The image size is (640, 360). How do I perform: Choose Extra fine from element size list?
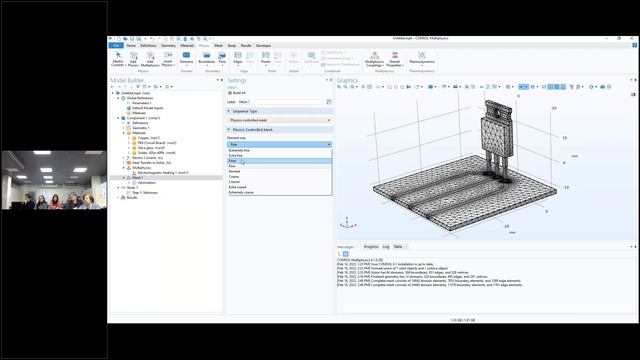[280, 156]
